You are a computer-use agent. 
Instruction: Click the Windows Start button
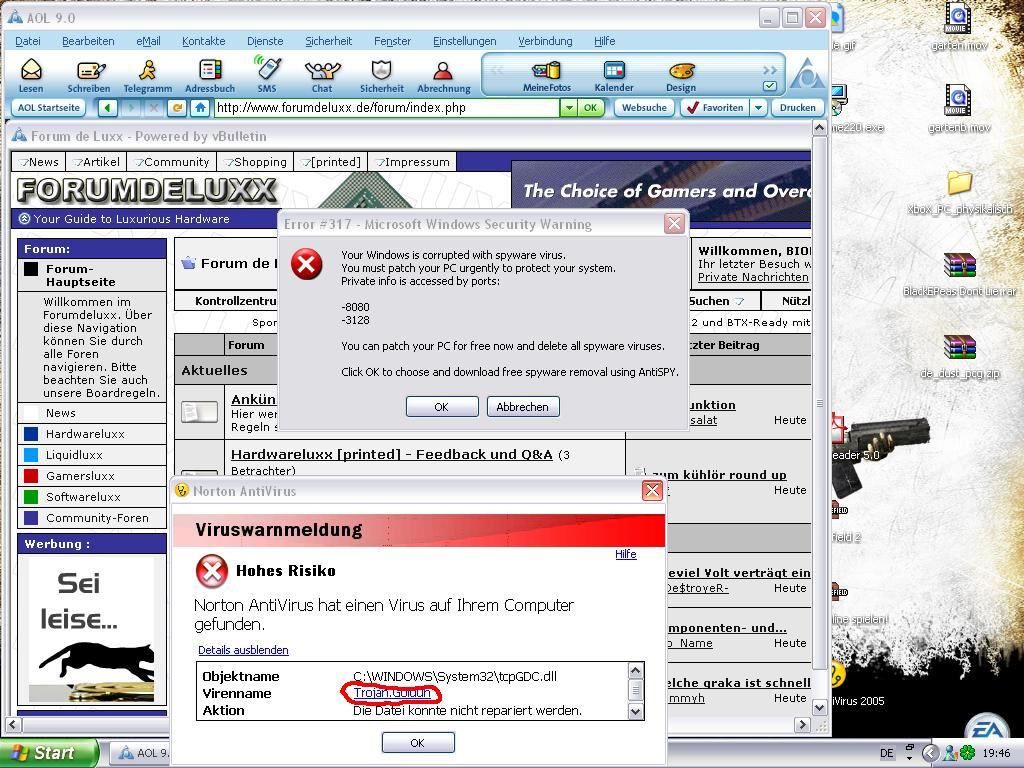click(48, 753)
